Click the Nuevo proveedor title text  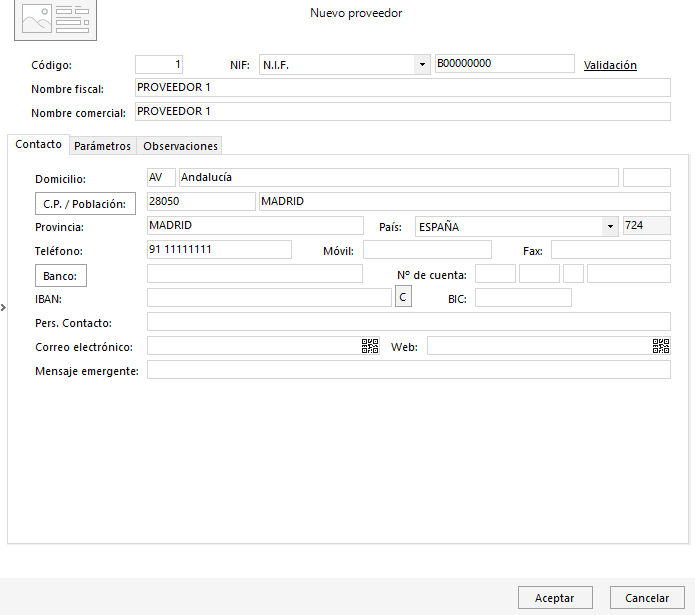[356, 13]
